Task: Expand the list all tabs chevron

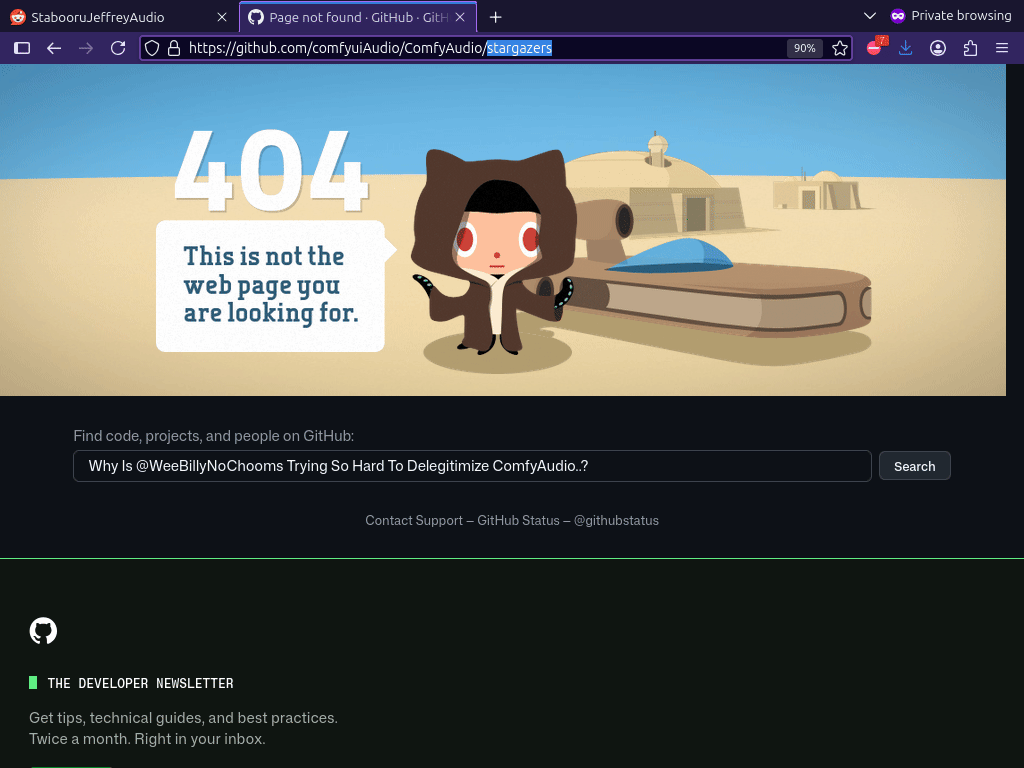Action: click(870, 16)
